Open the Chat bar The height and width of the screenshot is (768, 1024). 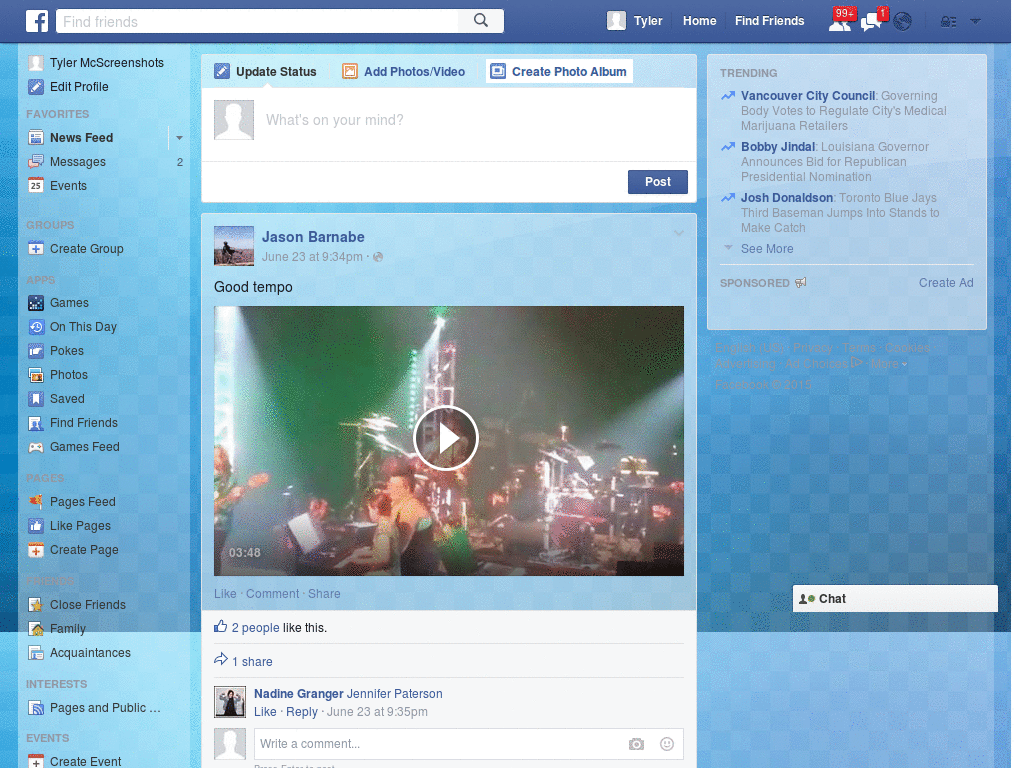[895, 599]
